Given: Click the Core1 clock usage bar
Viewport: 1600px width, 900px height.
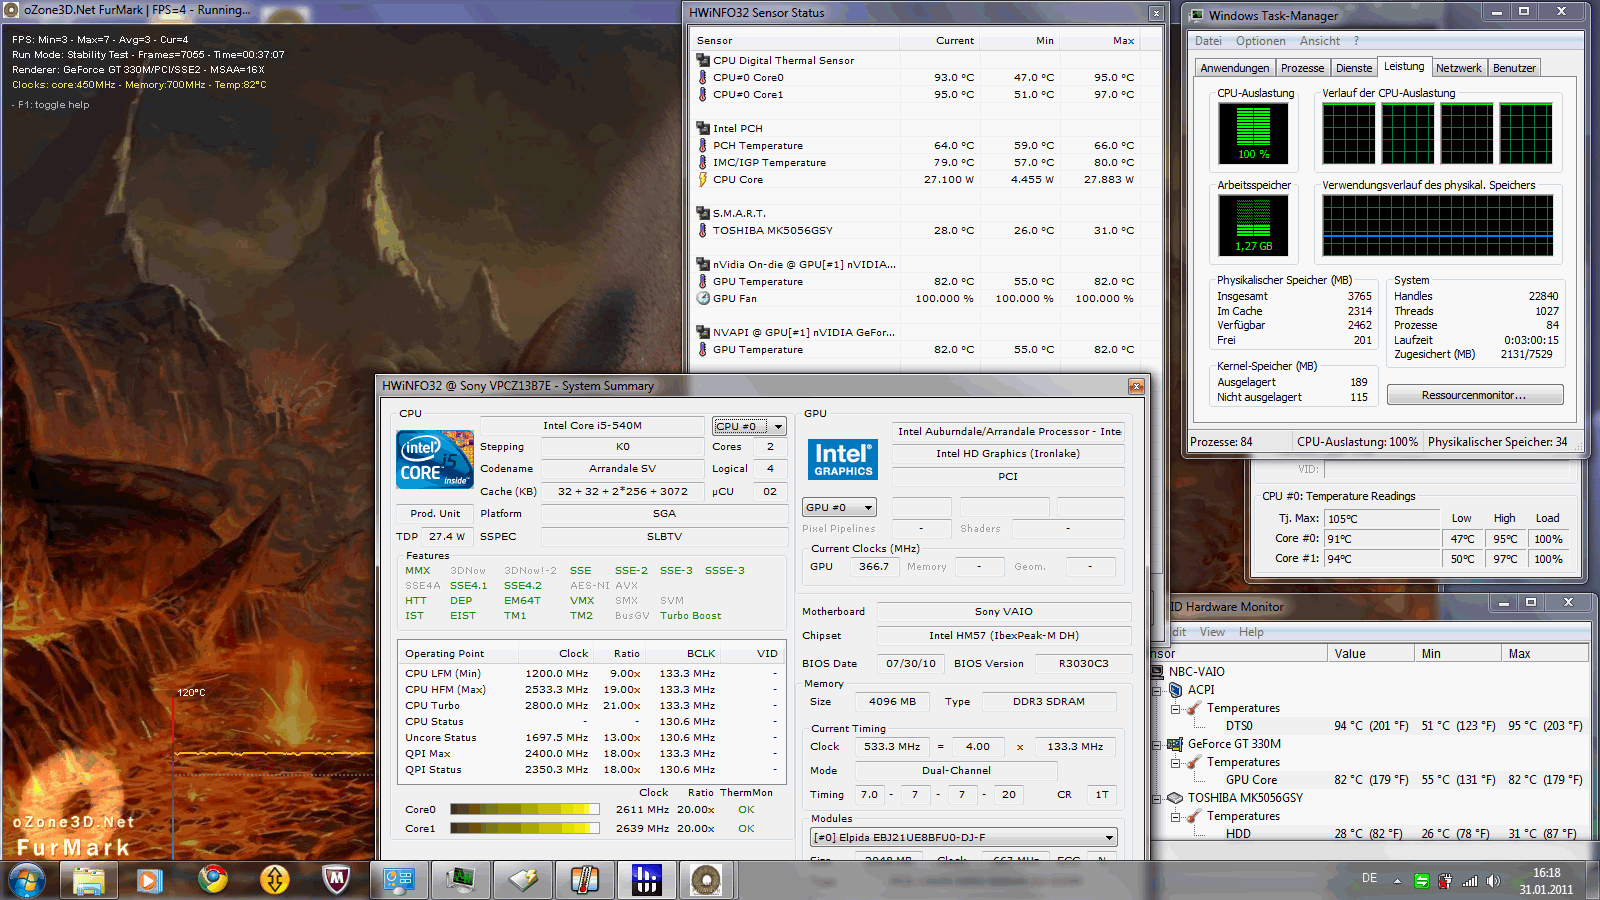Looking at the screenshot, I should pos(524,828).
